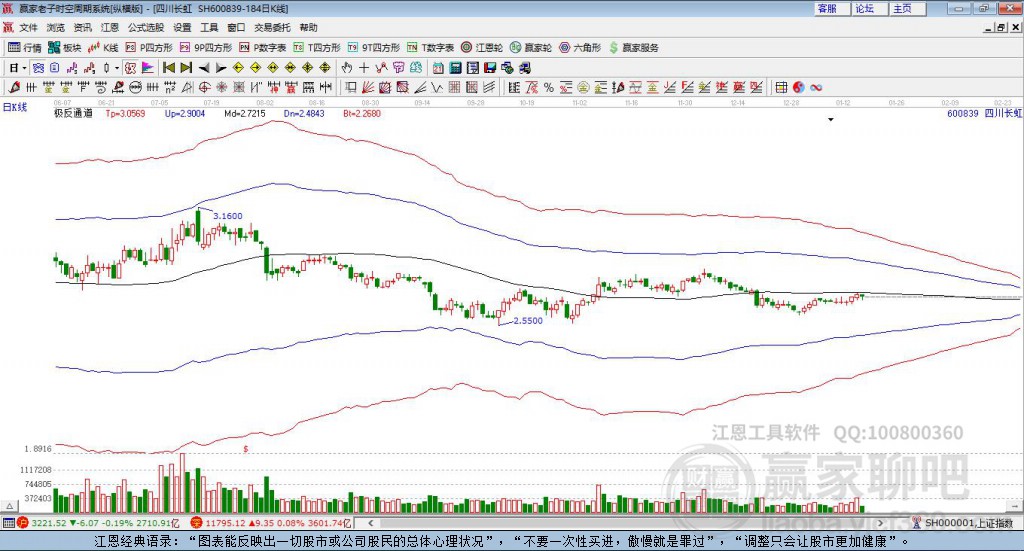Screen dimensions: 1024x551
Task: Open the T四方形 tool
Action: tap(317, 48)
